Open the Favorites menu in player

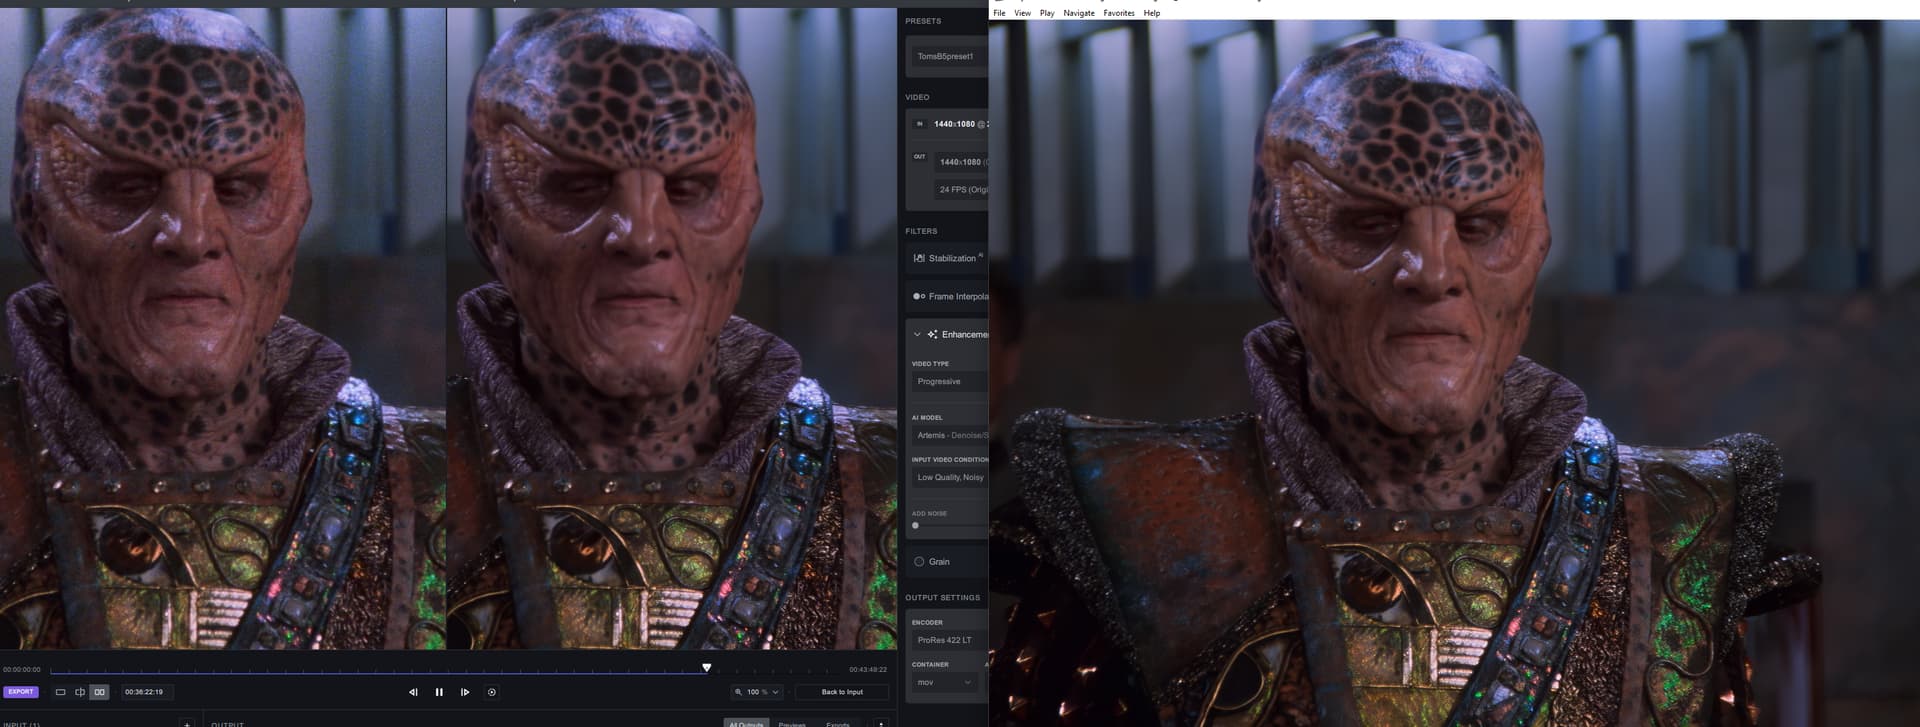pos(1118,13)
